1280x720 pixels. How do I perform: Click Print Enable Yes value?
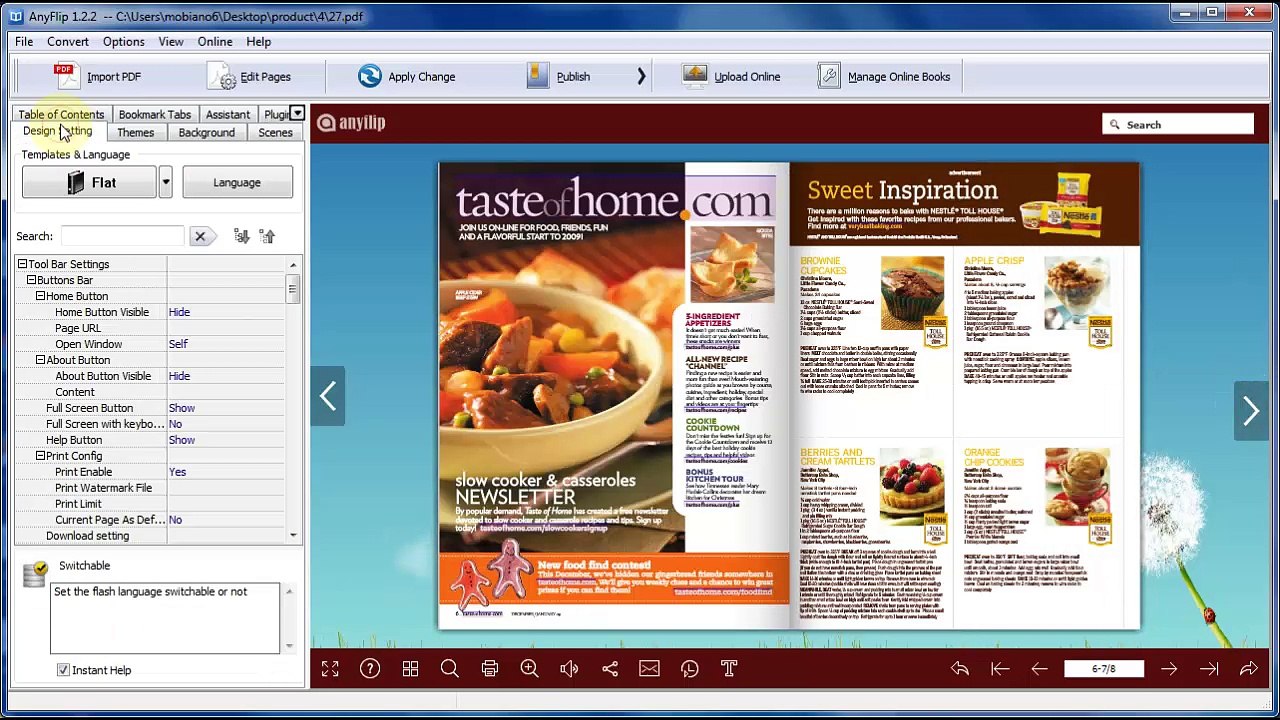(x=177, y=472)
